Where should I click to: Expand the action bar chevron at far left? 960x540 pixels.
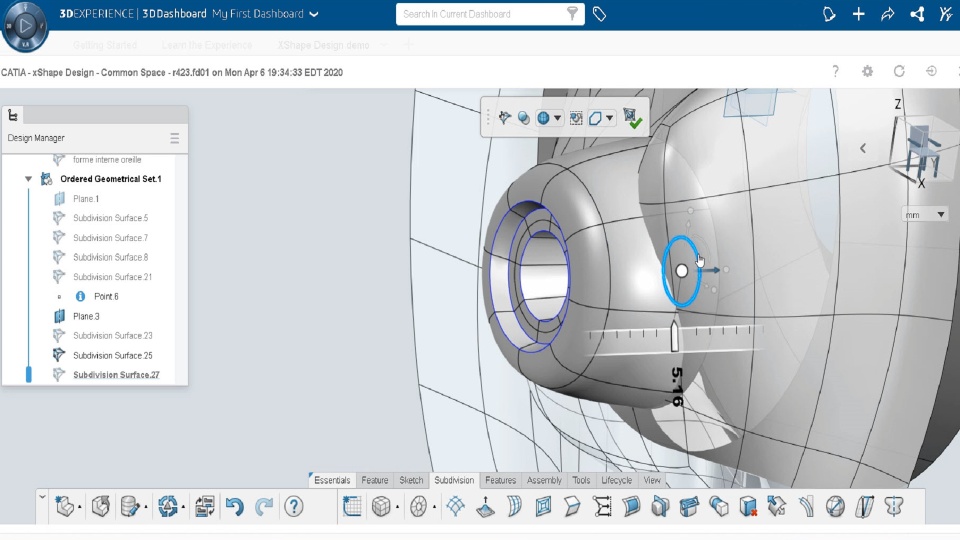tap(42, 497)
